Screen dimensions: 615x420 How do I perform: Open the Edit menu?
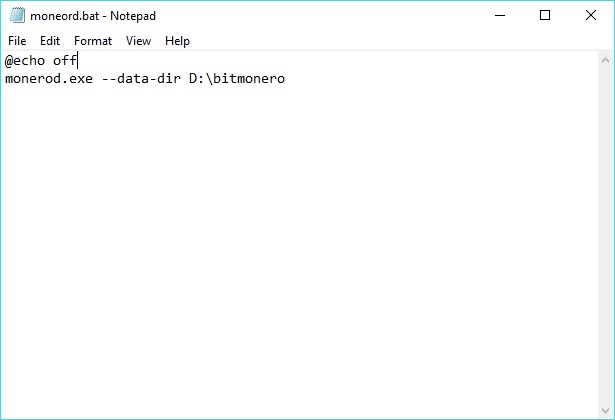point(50,41)
